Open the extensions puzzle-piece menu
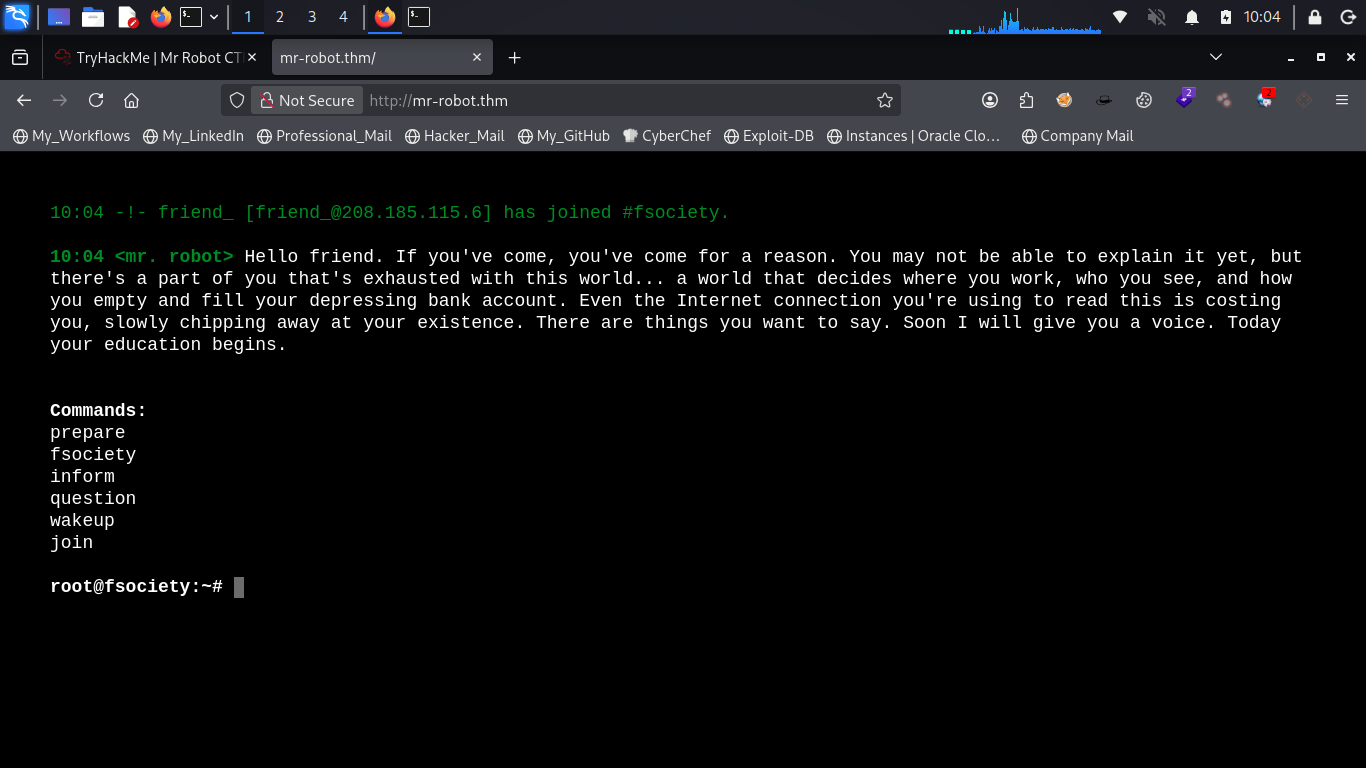 (x=1026, y=100)
